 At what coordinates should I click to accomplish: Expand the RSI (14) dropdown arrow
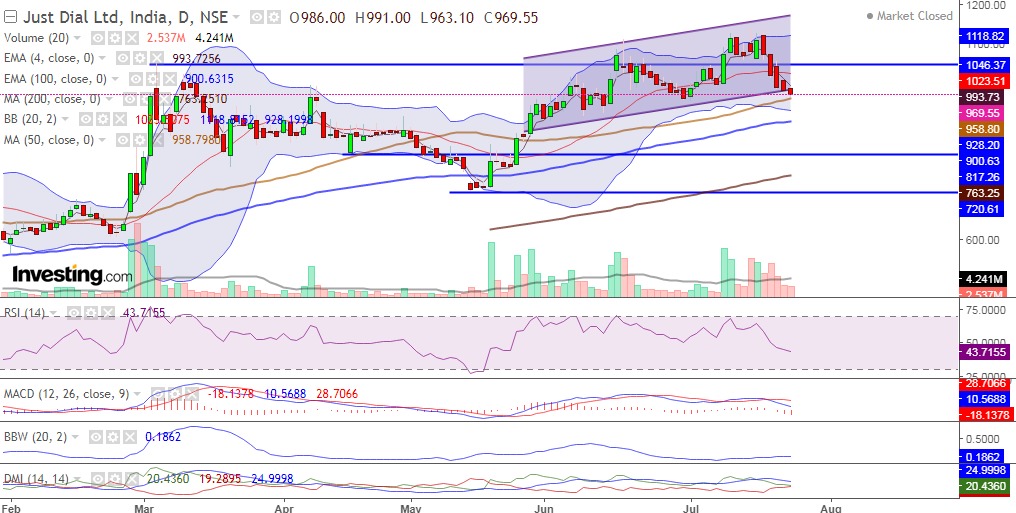point(53,312)
